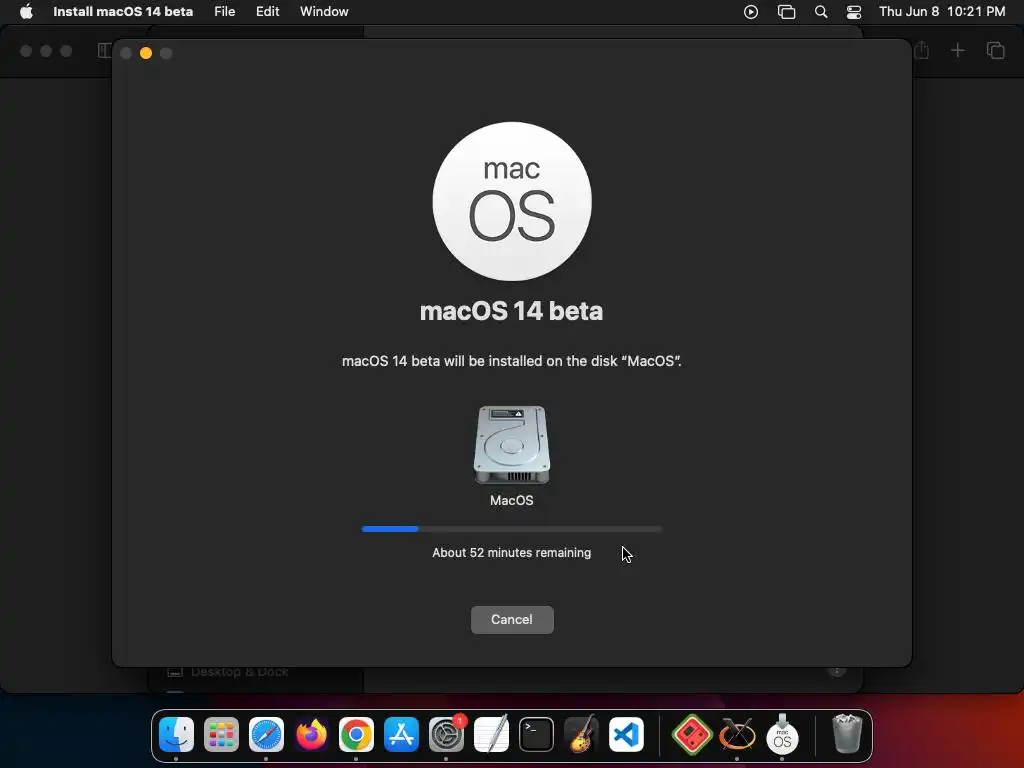Cancel the macOS 14 beta installation
The height and width of the screenshot is (768, 1024).
point(512,619)
